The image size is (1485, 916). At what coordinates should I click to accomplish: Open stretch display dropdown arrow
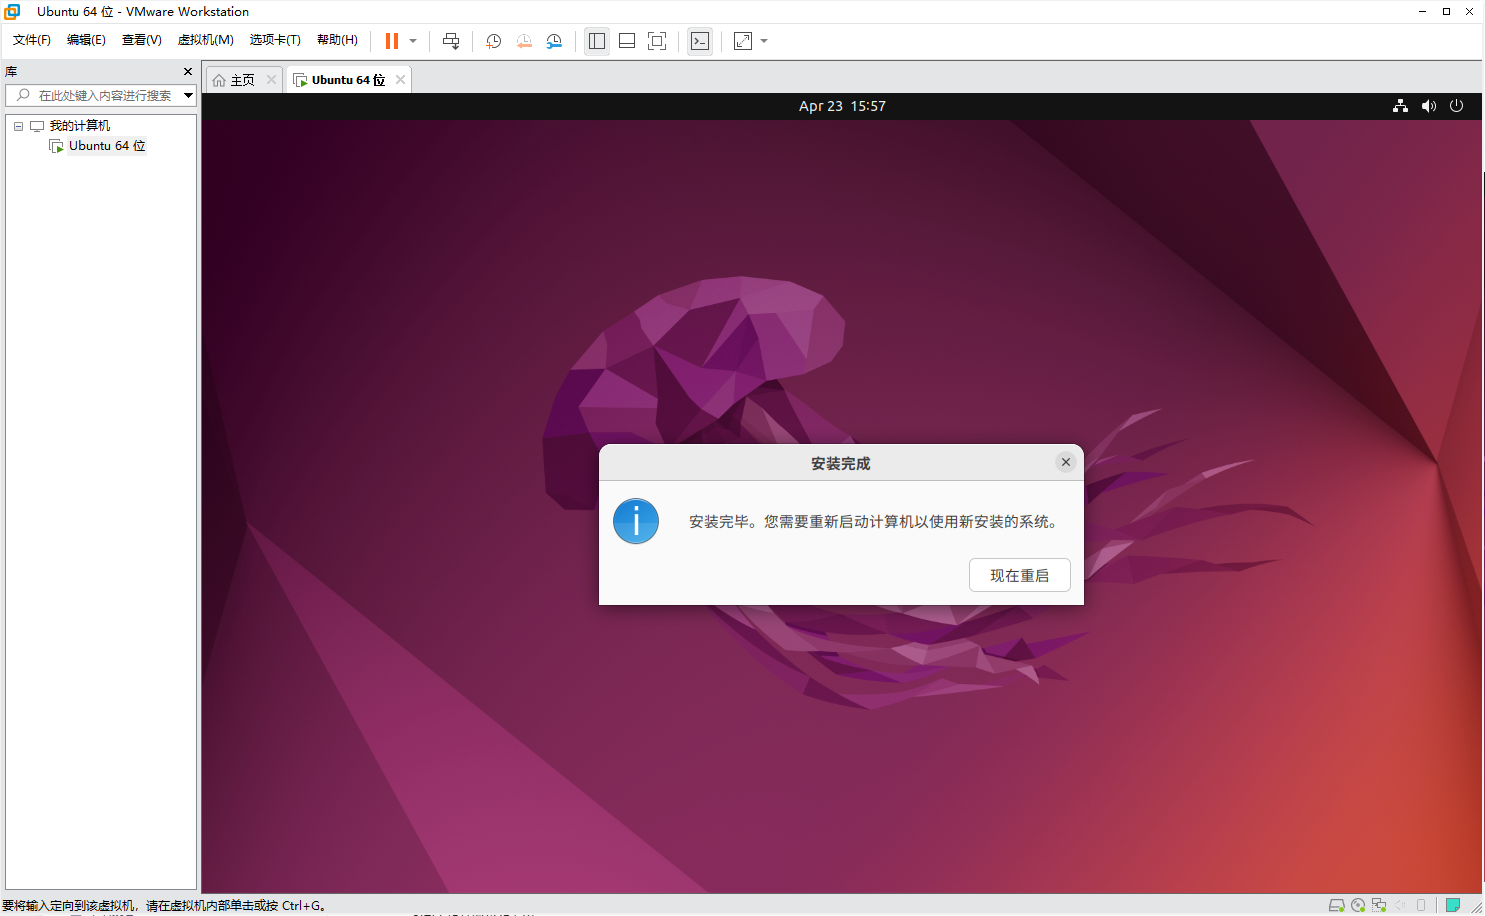[764, 41]
